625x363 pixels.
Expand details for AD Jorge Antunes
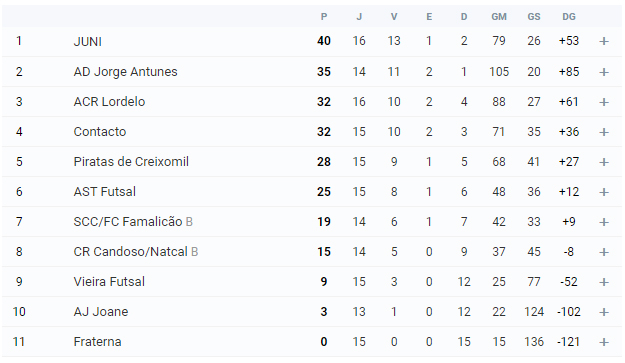tap(603, 72)
